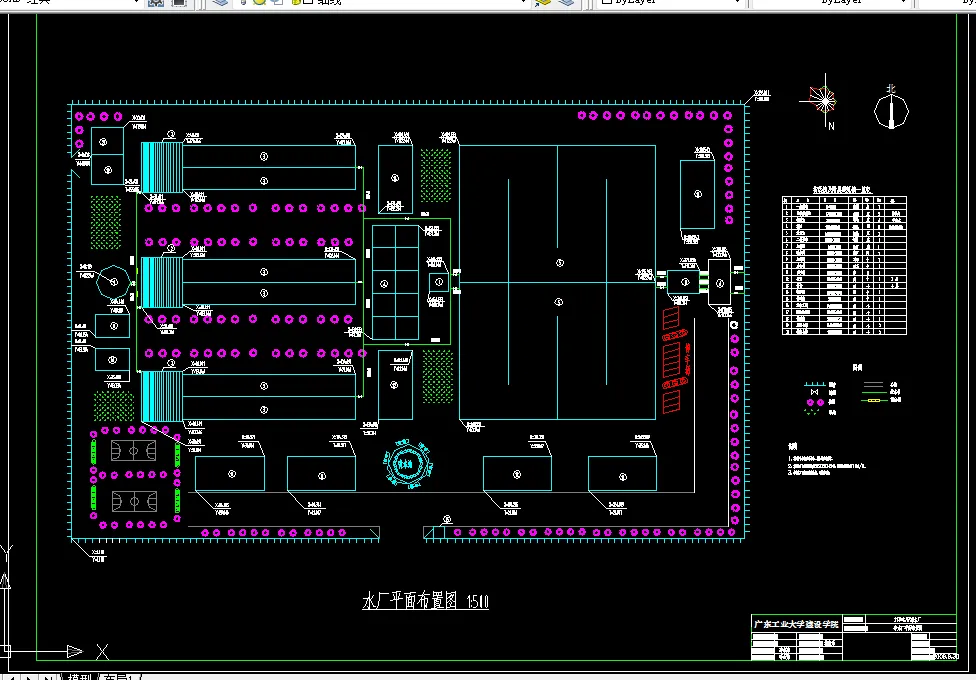976x680 pixels.
Task: Expand the layer name dropdown list
Action: 523,2
